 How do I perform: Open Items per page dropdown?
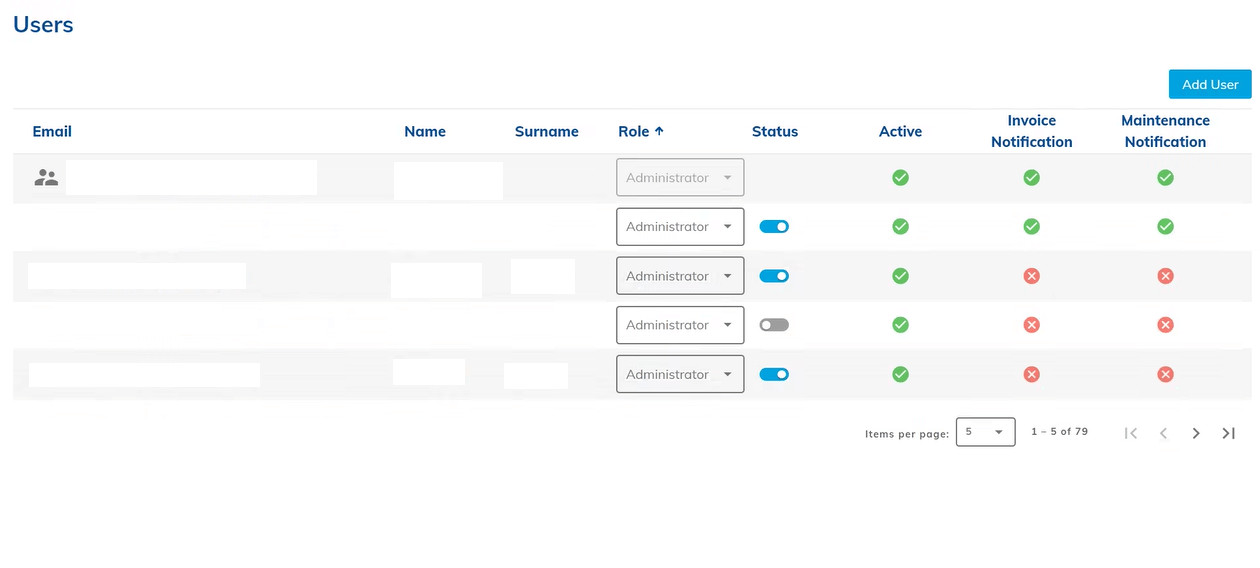(985, 432)
